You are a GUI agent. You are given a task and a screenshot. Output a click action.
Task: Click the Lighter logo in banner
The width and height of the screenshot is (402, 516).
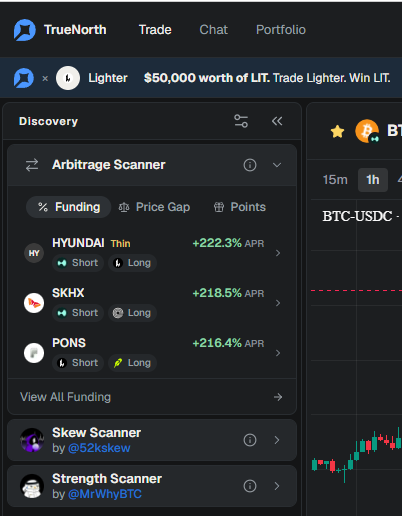pos(68,78)
